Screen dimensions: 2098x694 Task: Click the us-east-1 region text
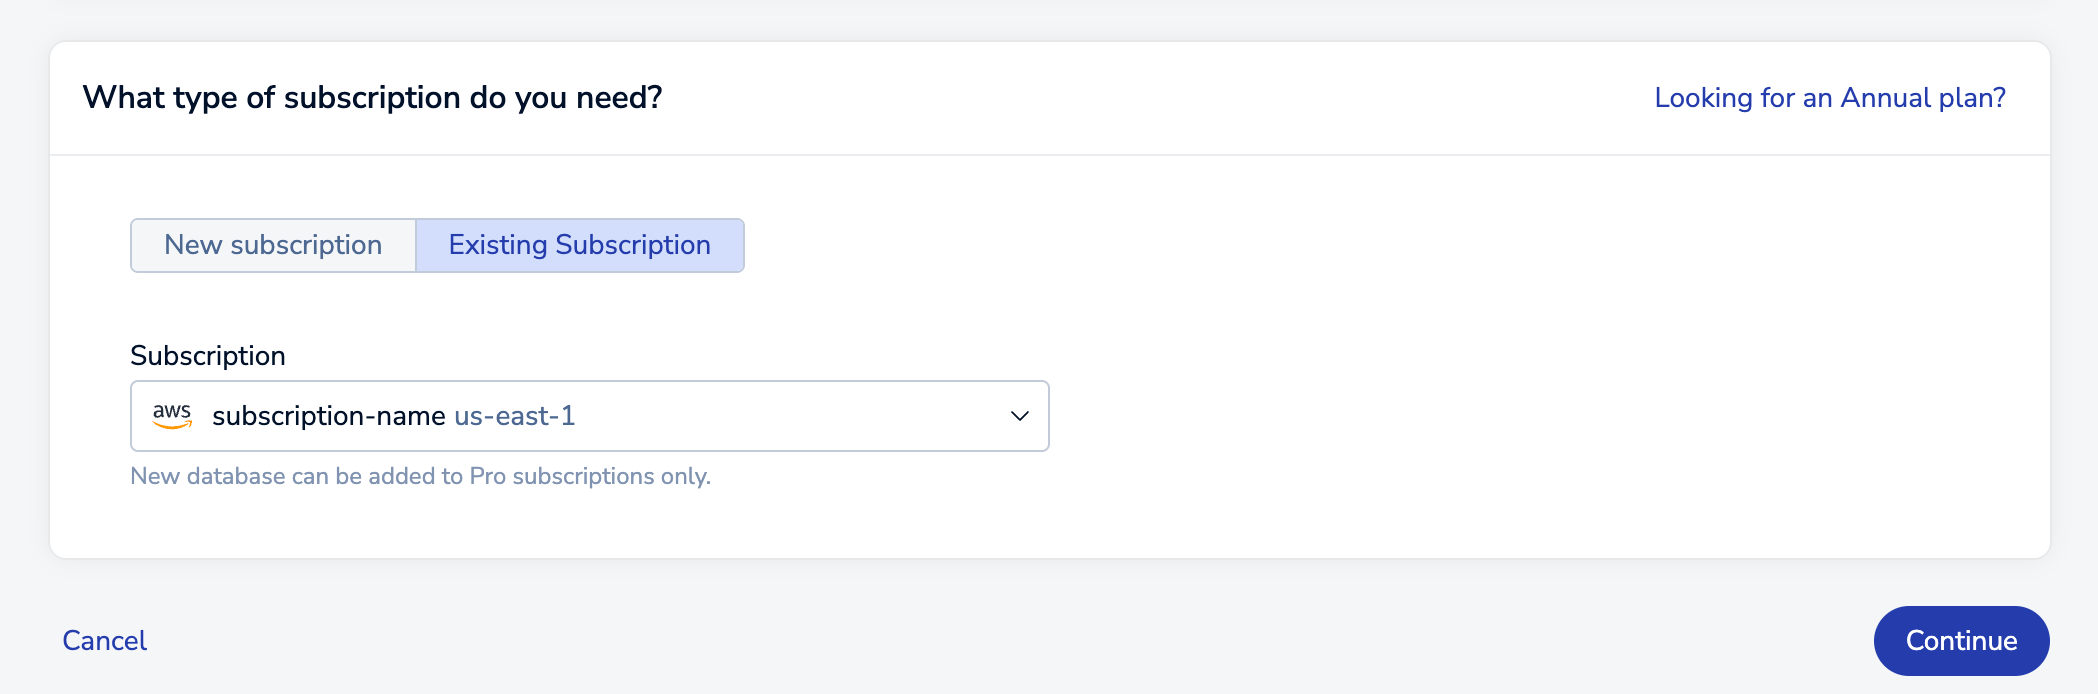515,416
